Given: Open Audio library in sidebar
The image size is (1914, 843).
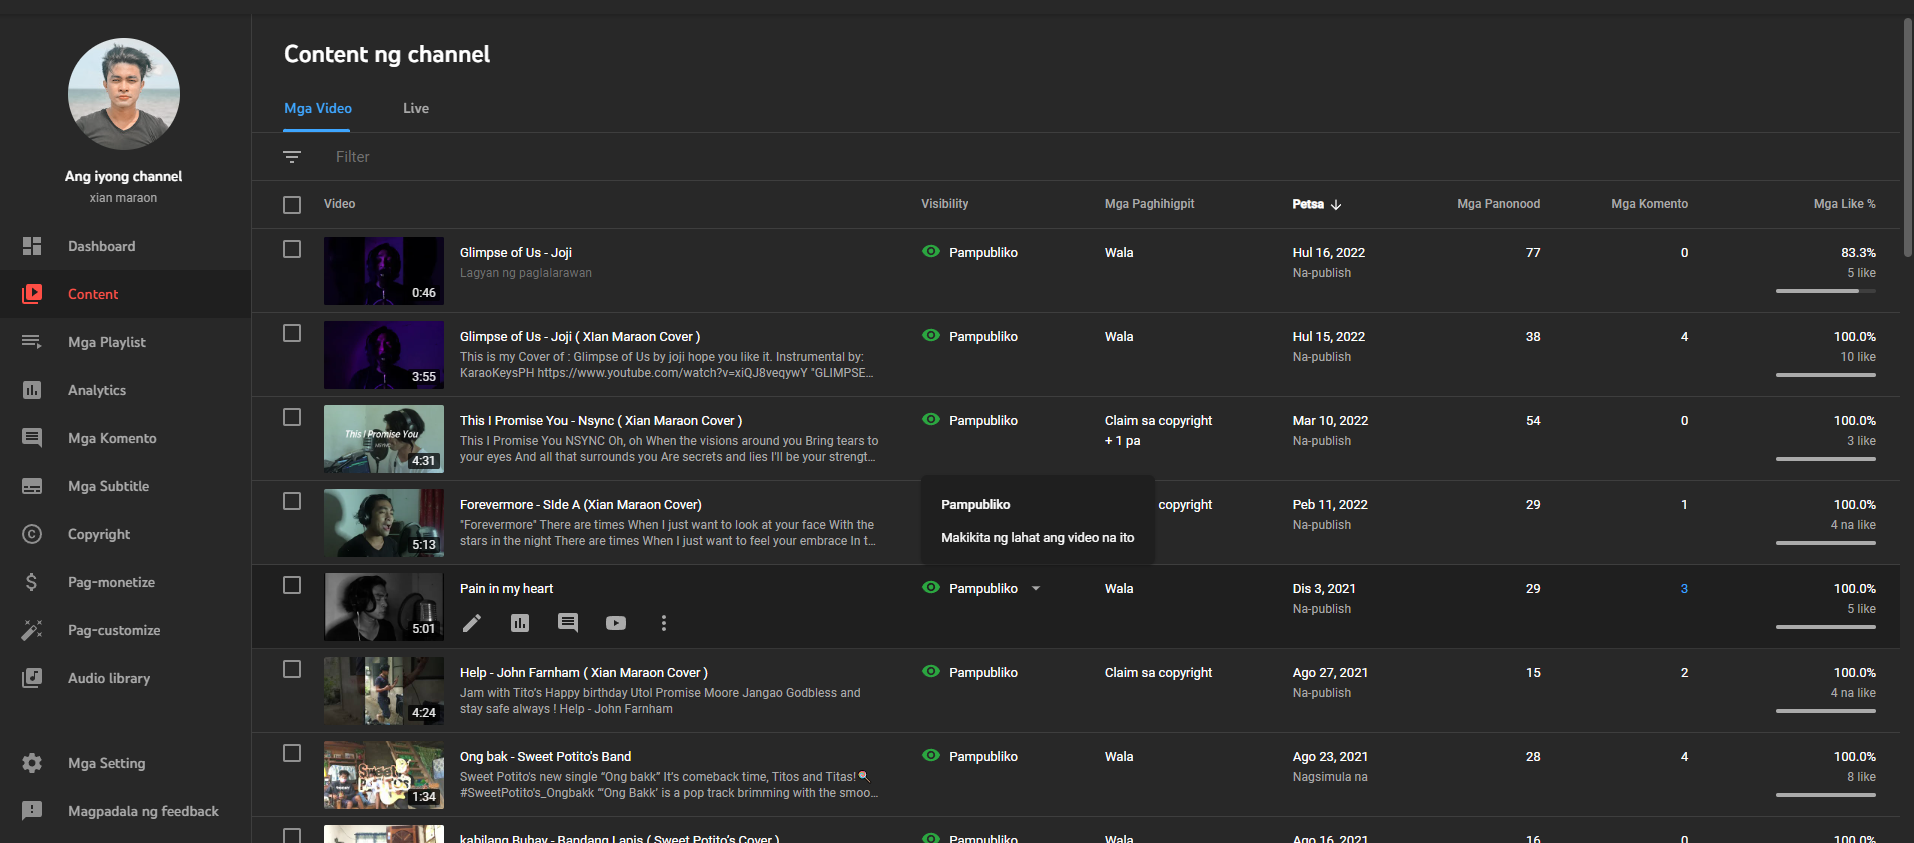Looking at the screenshot, I should [x=109, y=678].
